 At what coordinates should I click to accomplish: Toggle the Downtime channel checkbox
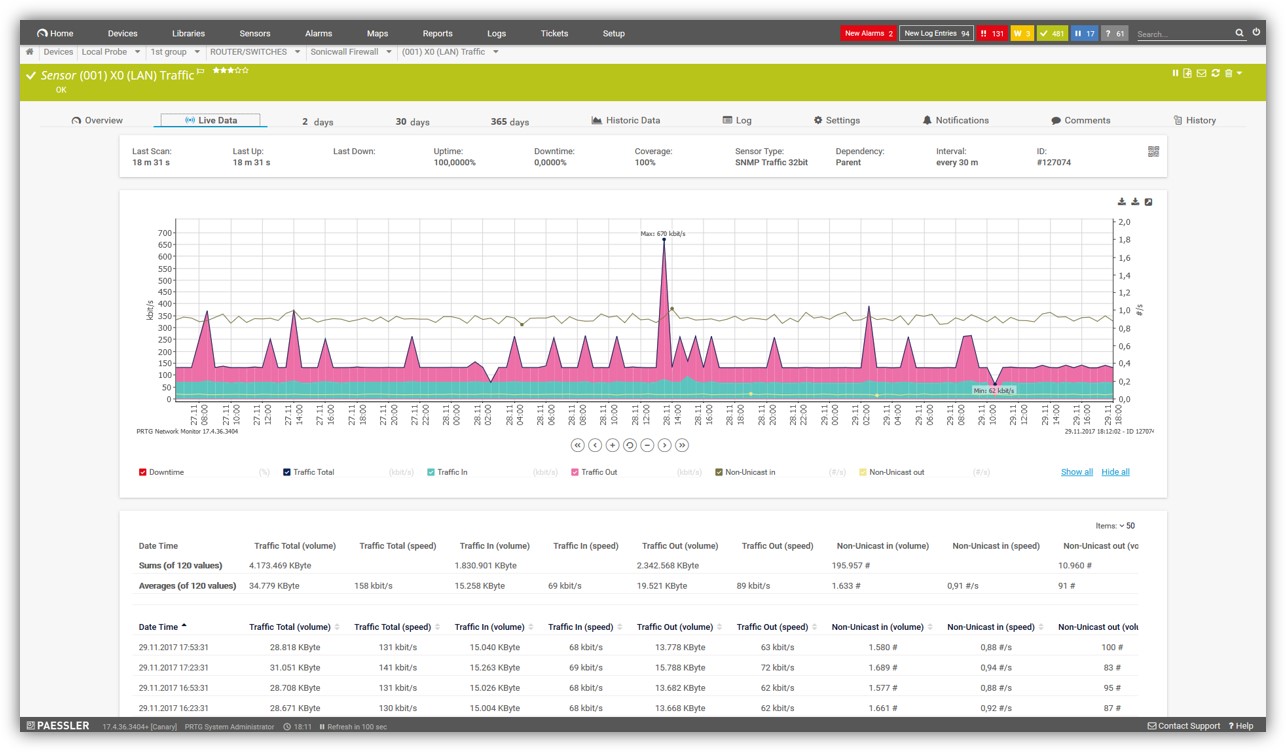coord(143,472)
